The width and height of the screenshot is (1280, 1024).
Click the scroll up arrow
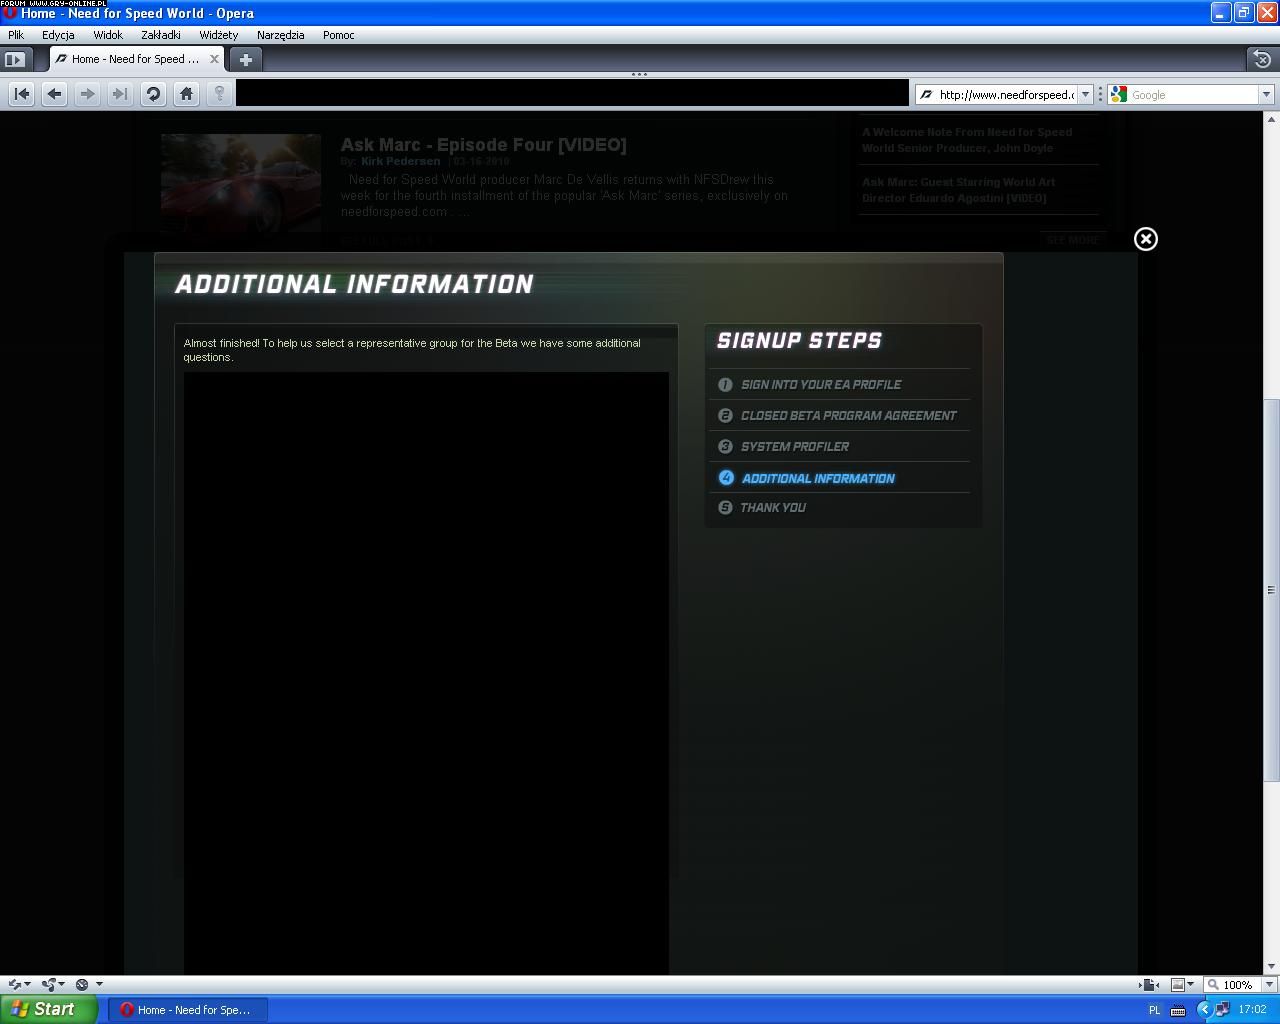coord(1272,119)
